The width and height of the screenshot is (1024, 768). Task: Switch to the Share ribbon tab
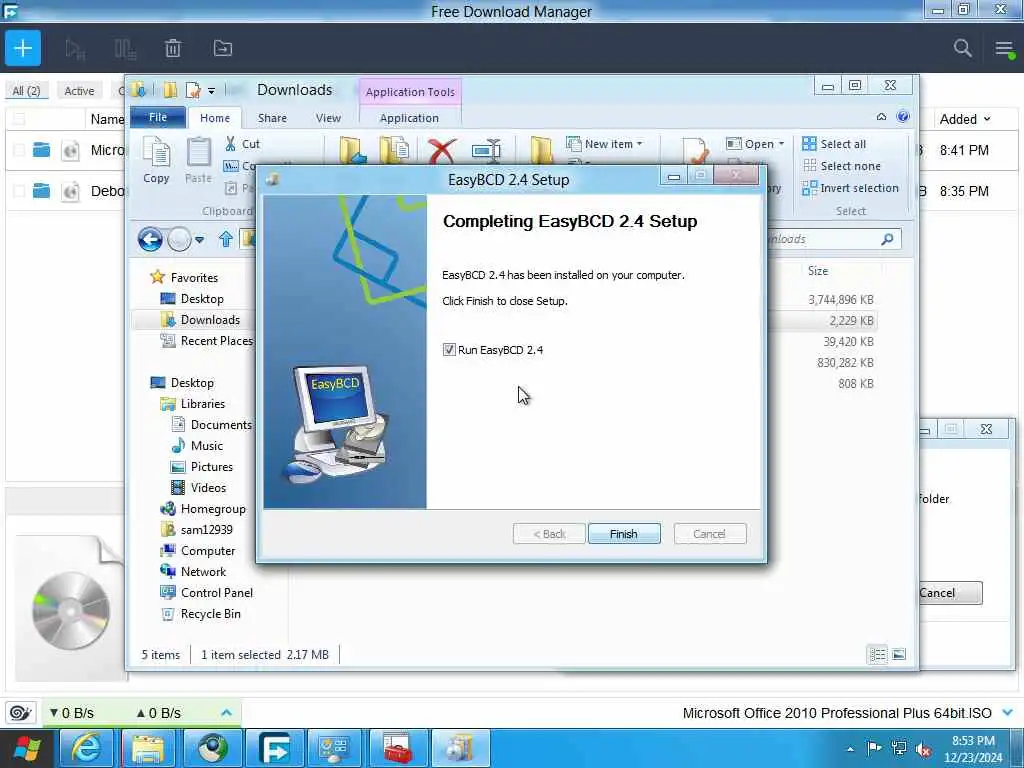(272, 118)
